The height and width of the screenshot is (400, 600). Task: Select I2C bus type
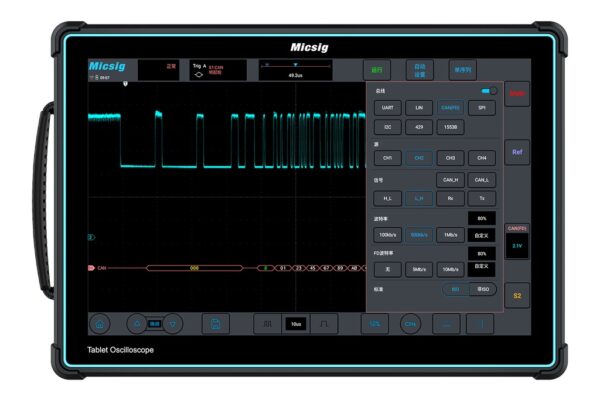click(388, 127)
